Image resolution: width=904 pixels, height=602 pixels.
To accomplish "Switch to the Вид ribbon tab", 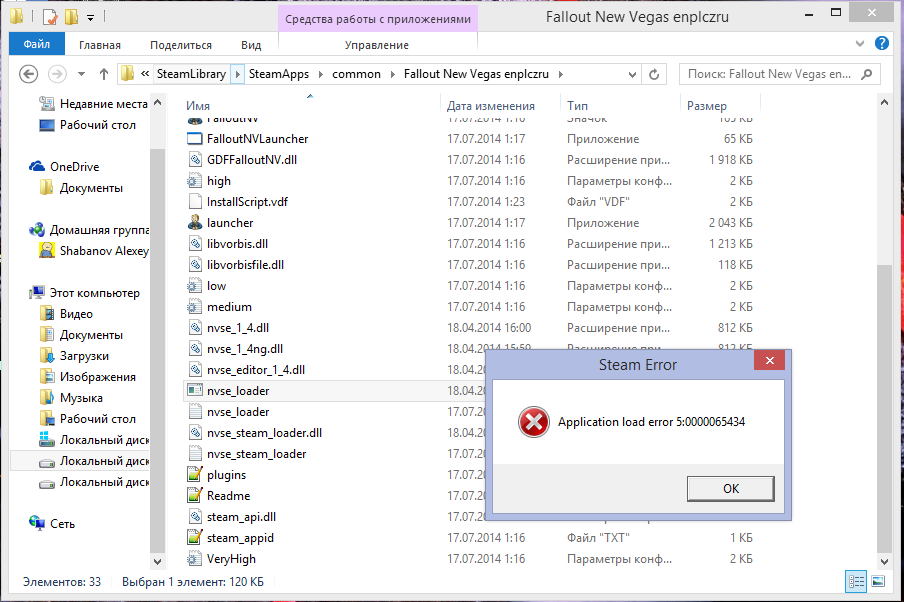I will [251, 45].
